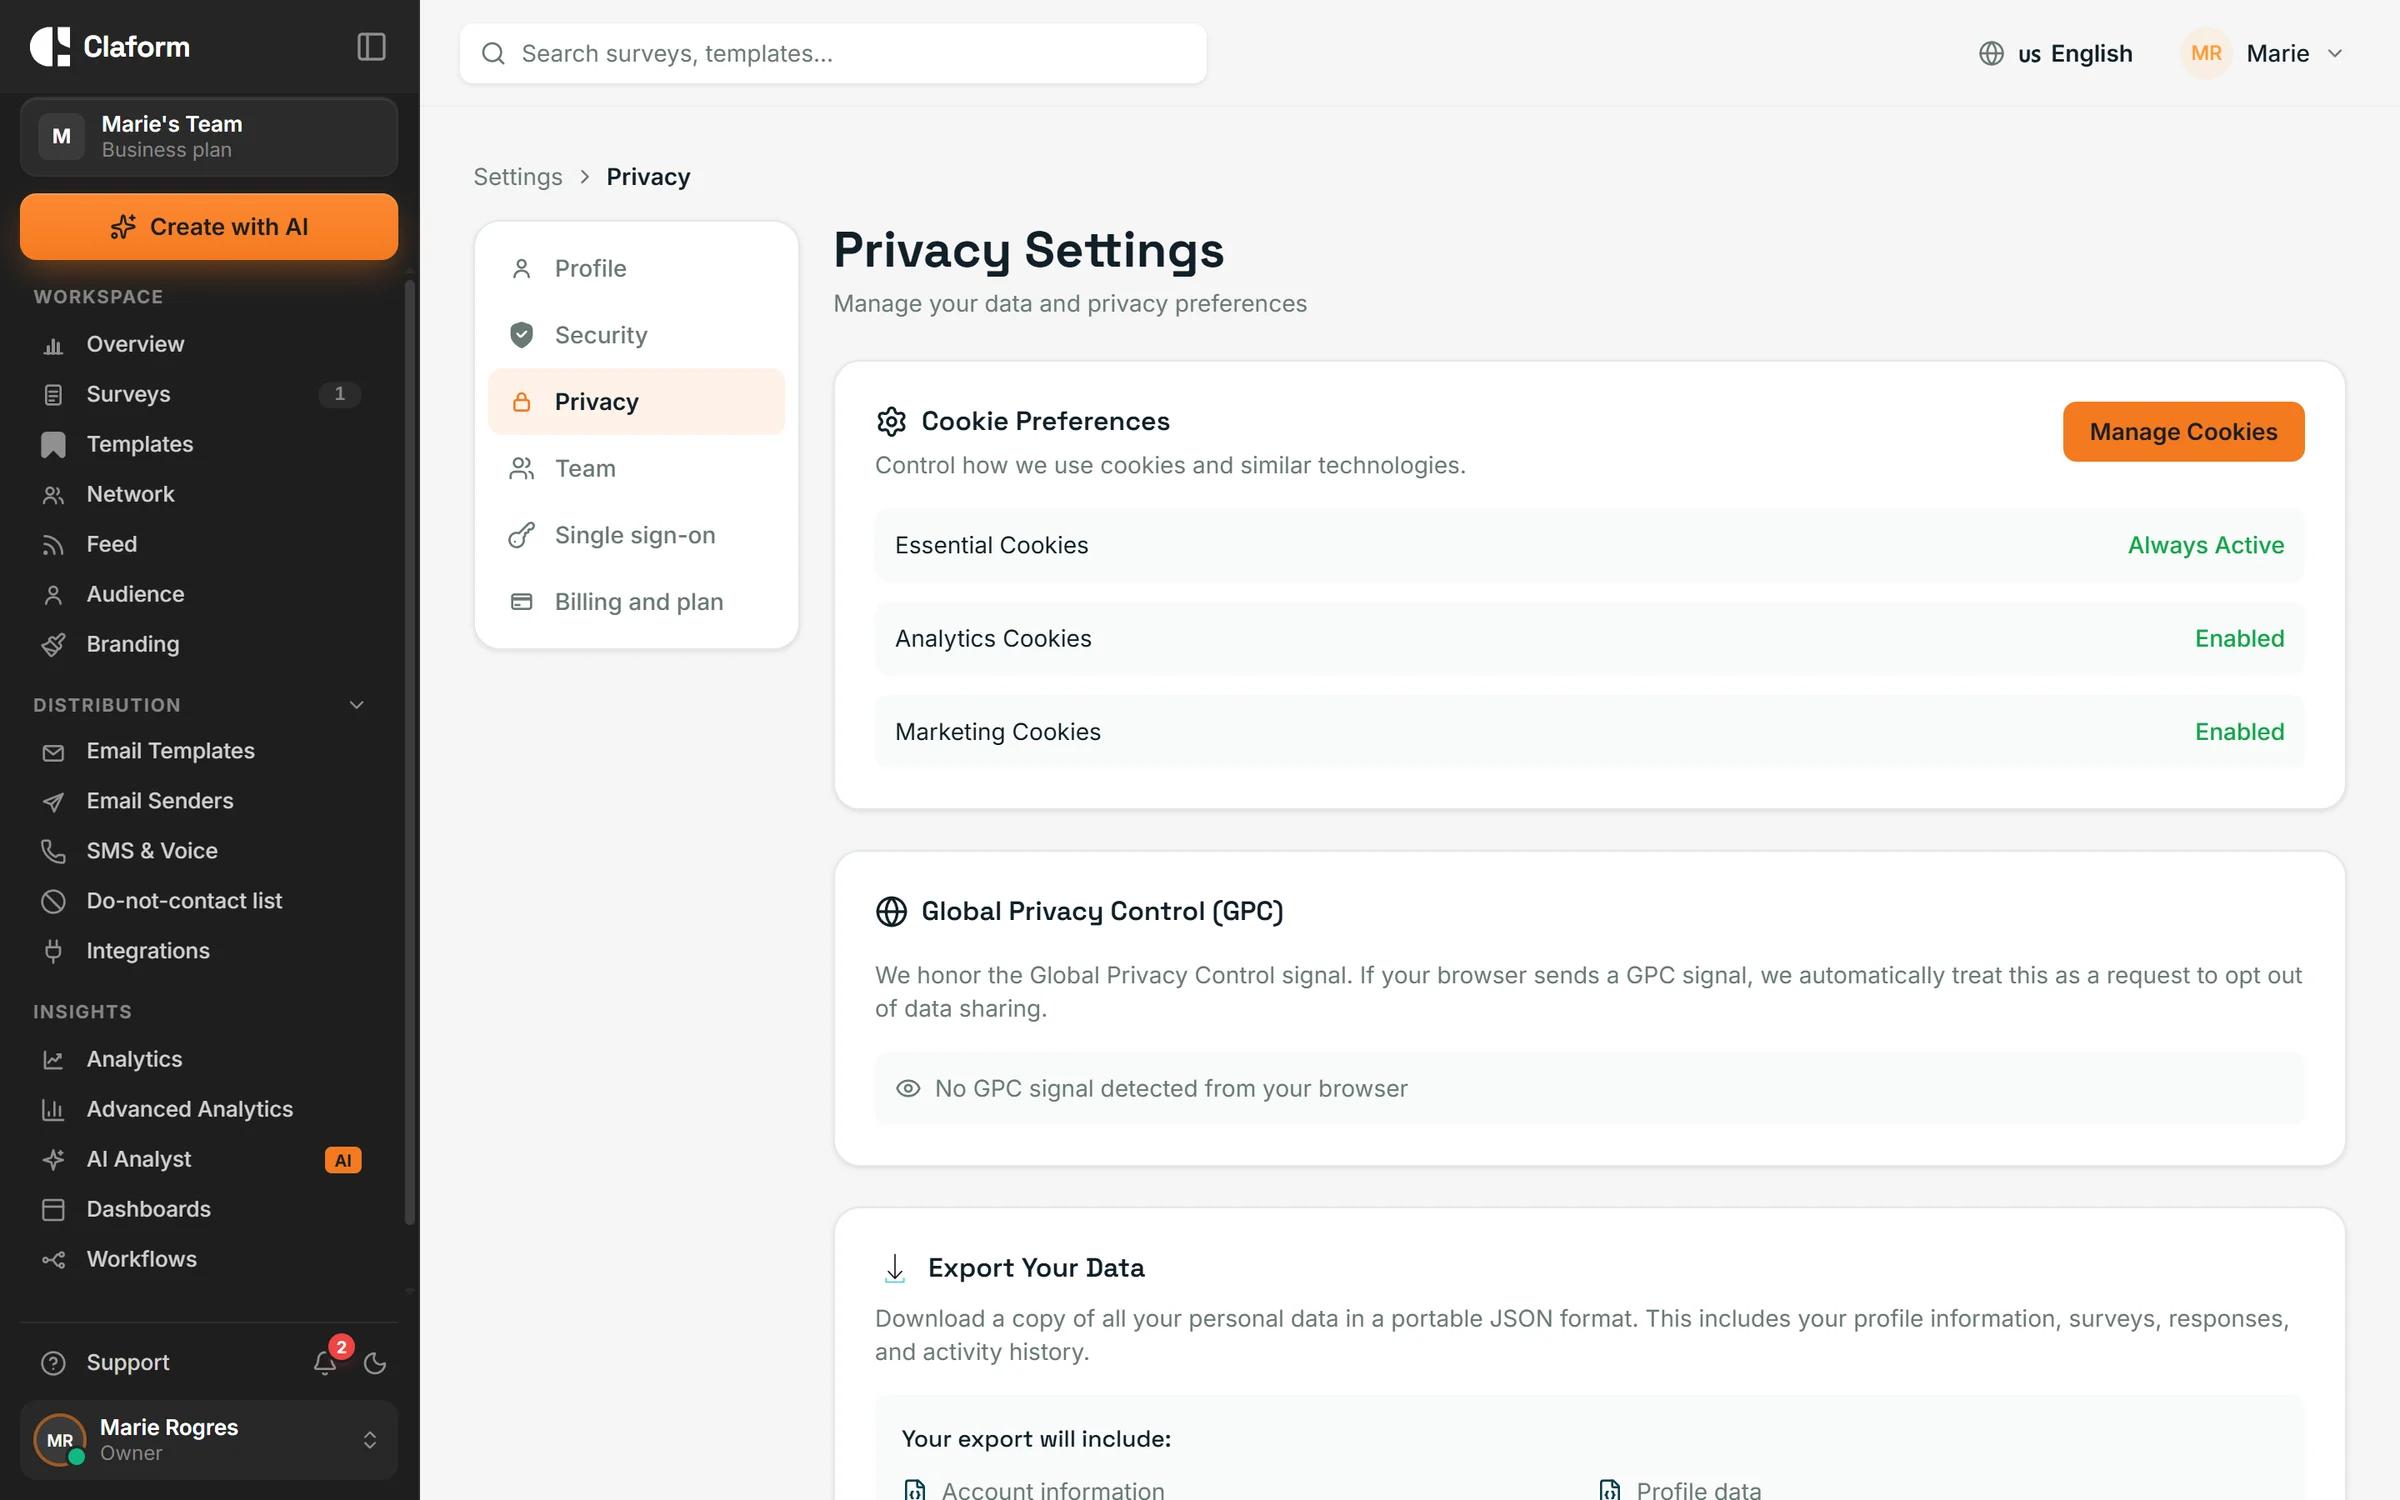Open the Marie's Team workspace selector
This screenshot has width=2400, height=1500.
(209, 137)
